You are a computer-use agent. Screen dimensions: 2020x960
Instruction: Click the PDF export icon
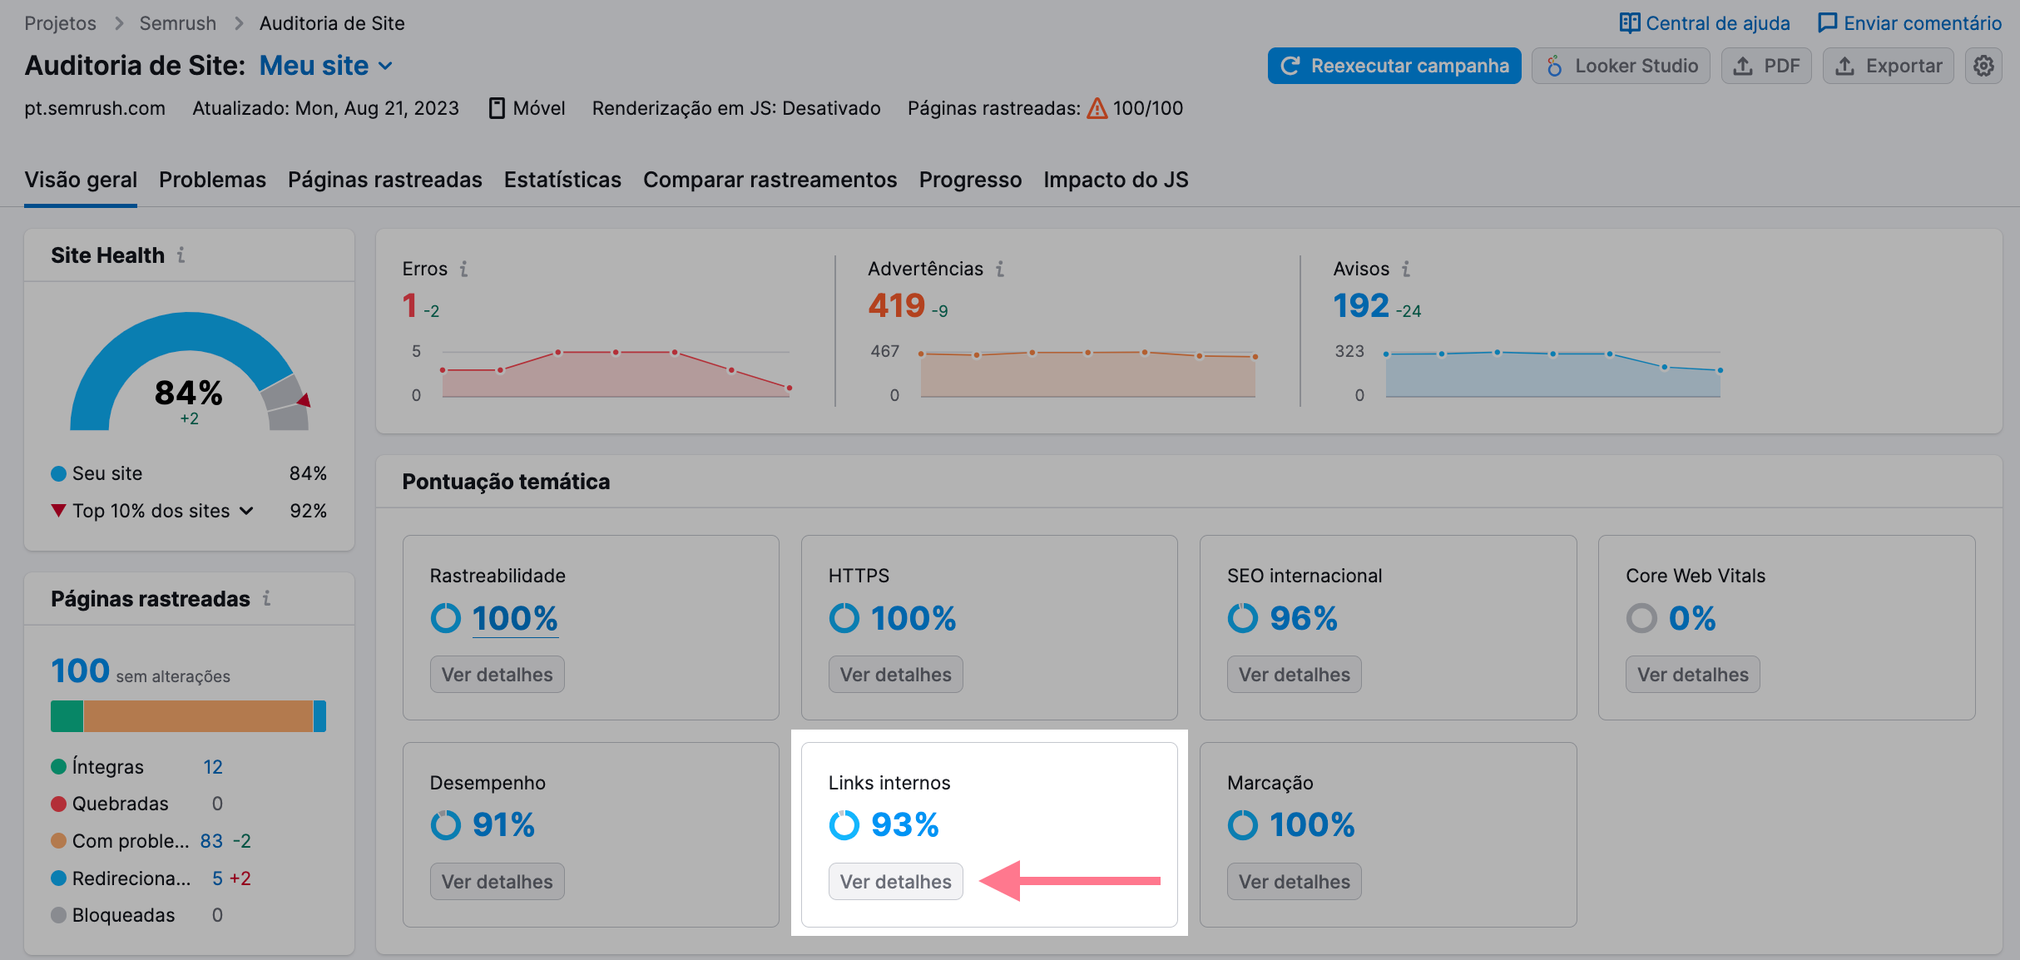coord(1743,65)
